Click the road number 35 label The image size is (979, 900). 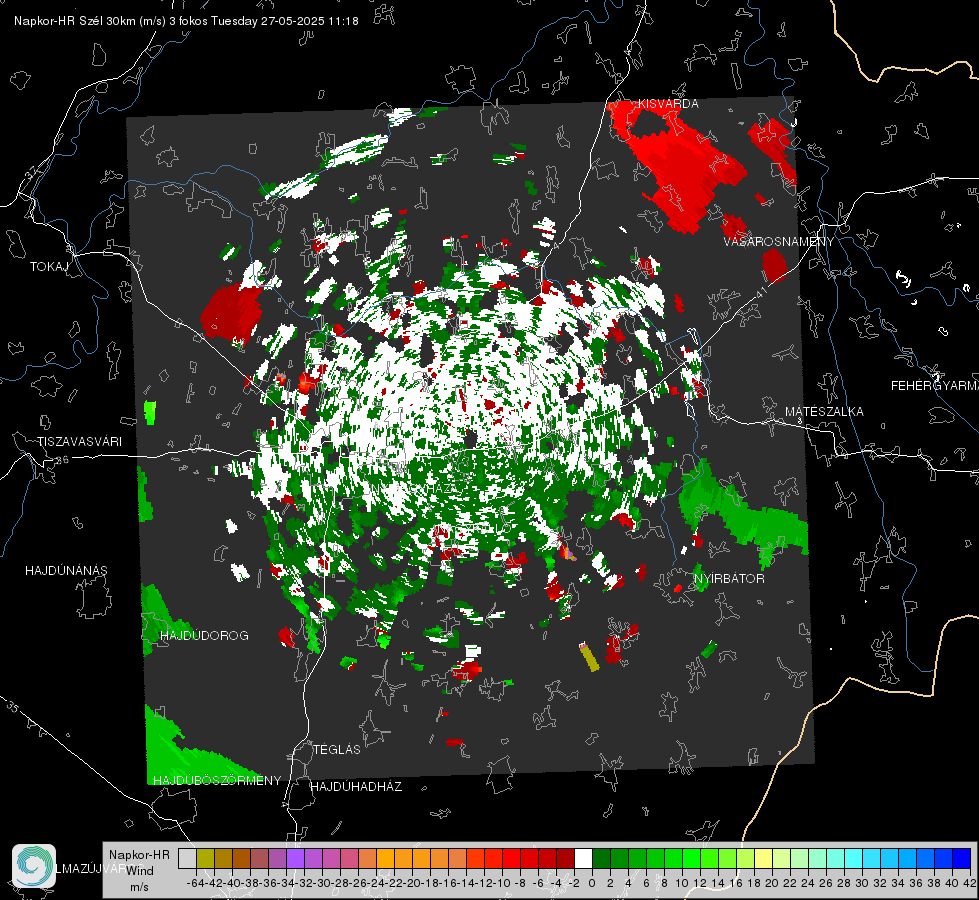(13, 708)
